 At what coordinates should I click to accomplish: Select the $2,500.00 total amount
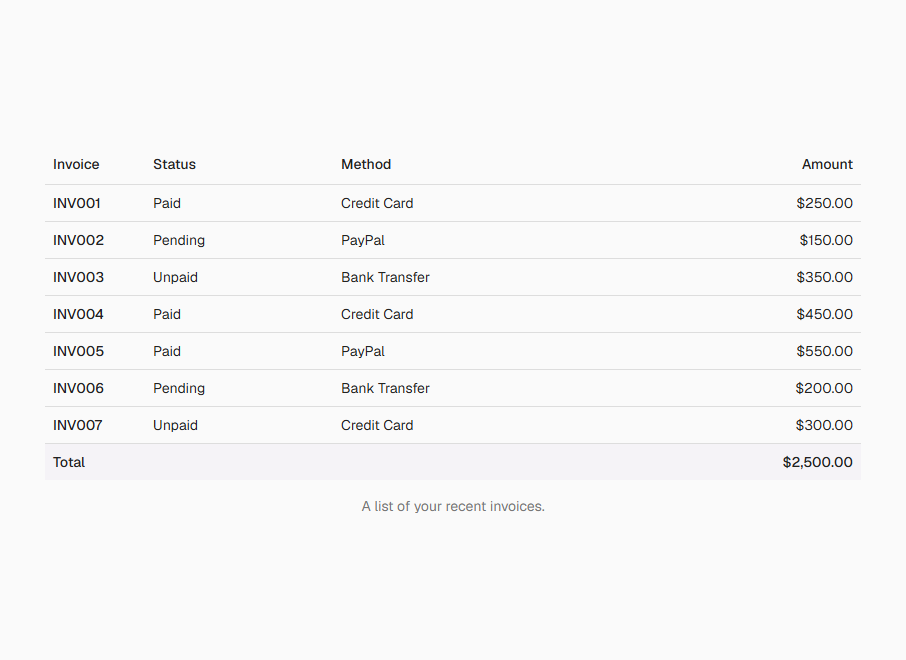(x=818, y=462)
